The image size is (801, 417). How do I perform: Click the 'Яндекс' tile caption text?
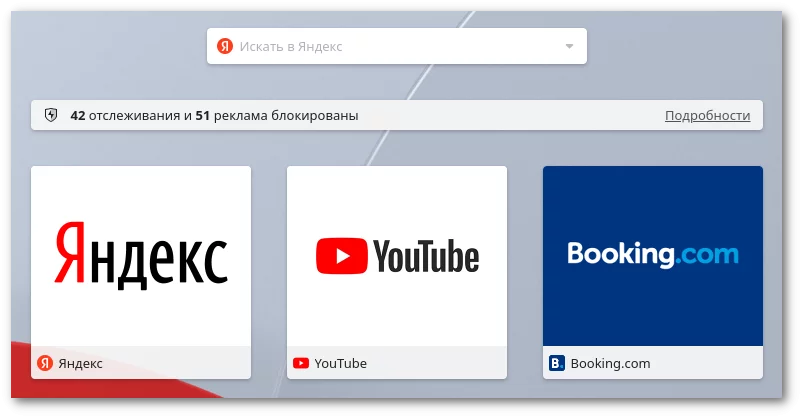(x=80, y=363)
